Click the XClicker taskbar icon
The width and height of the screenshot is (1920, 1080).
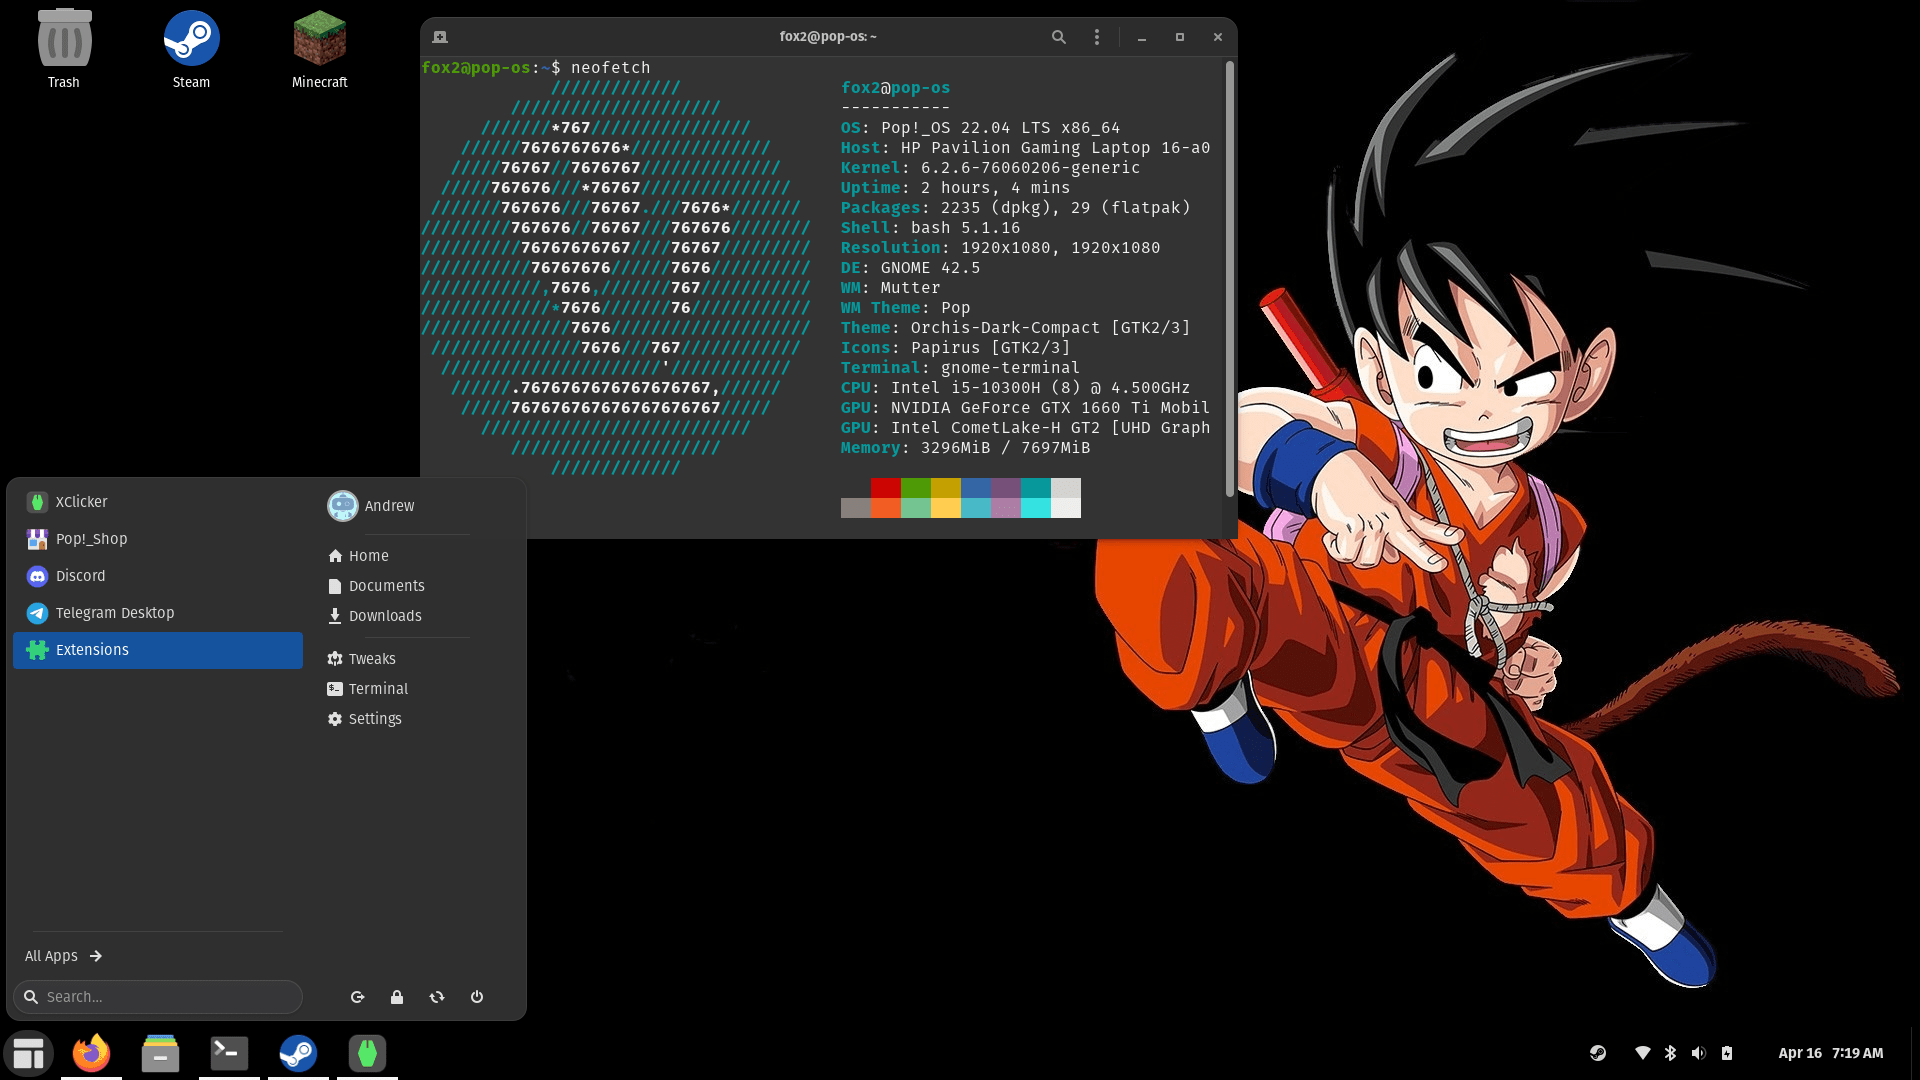367,1053
